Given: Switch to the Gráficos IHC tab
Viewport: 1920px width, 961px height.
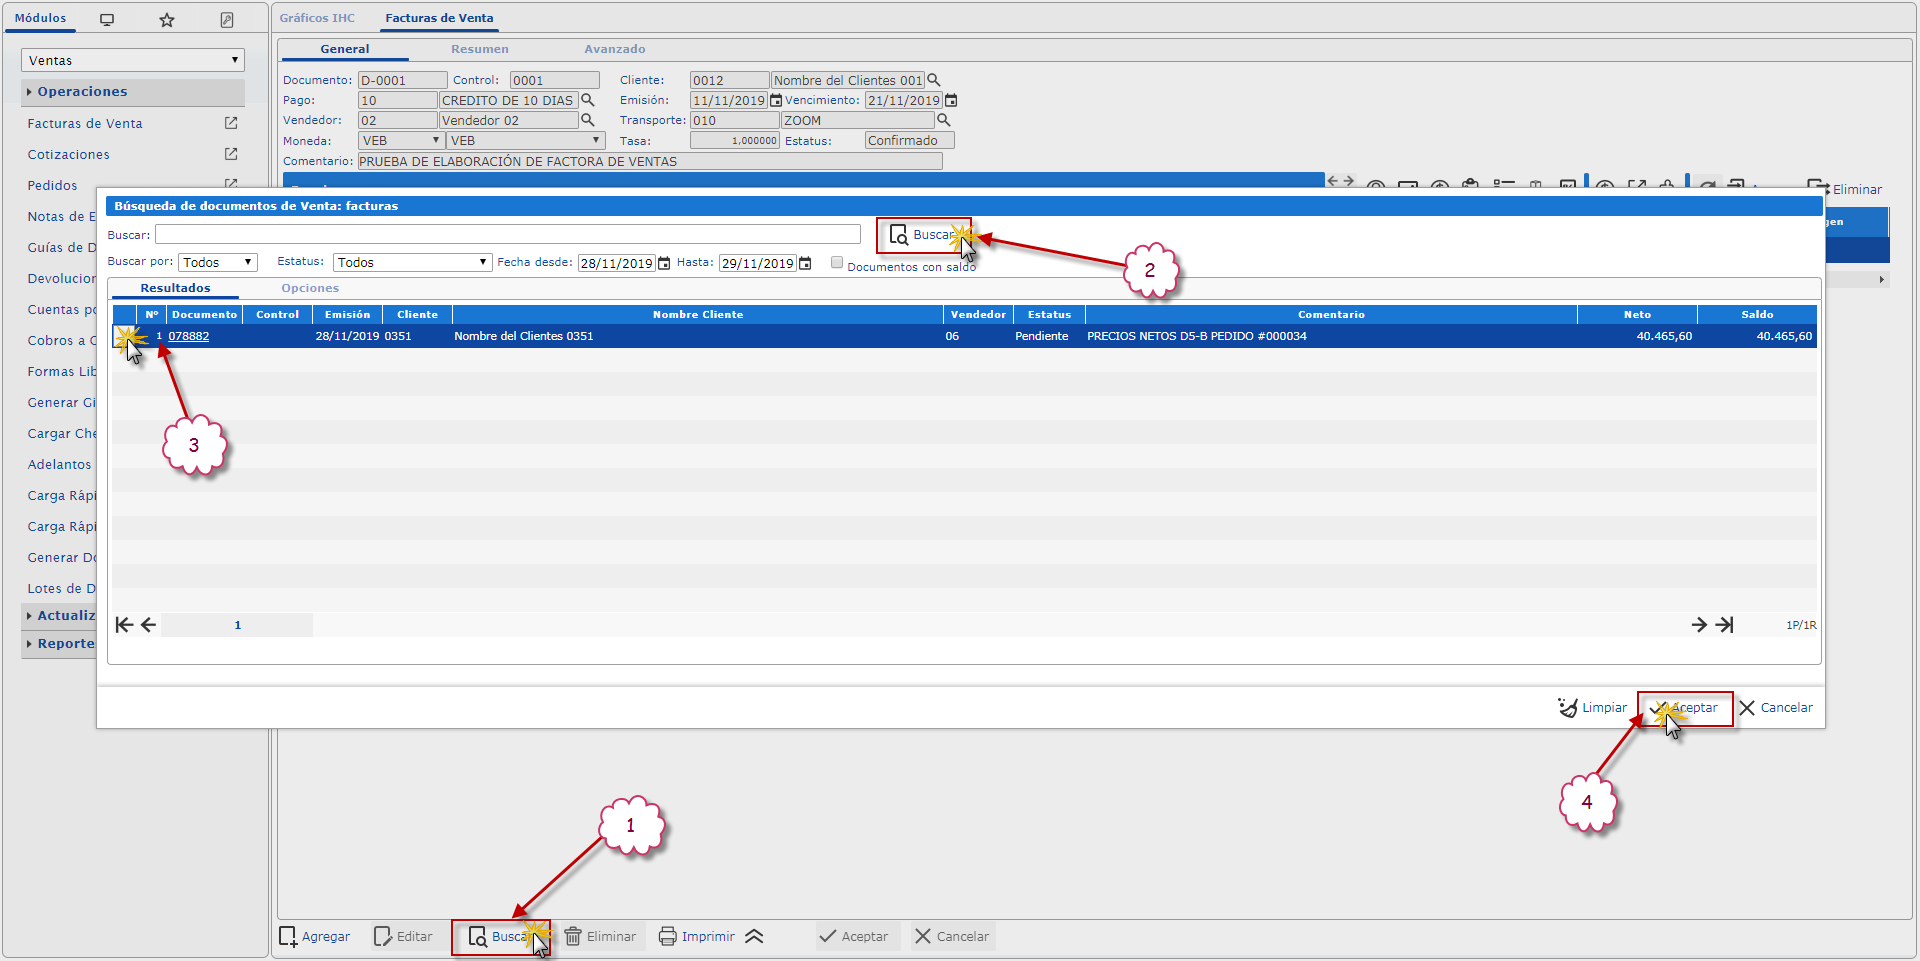Looking at the screenshot, I should (x=317, y=18).
